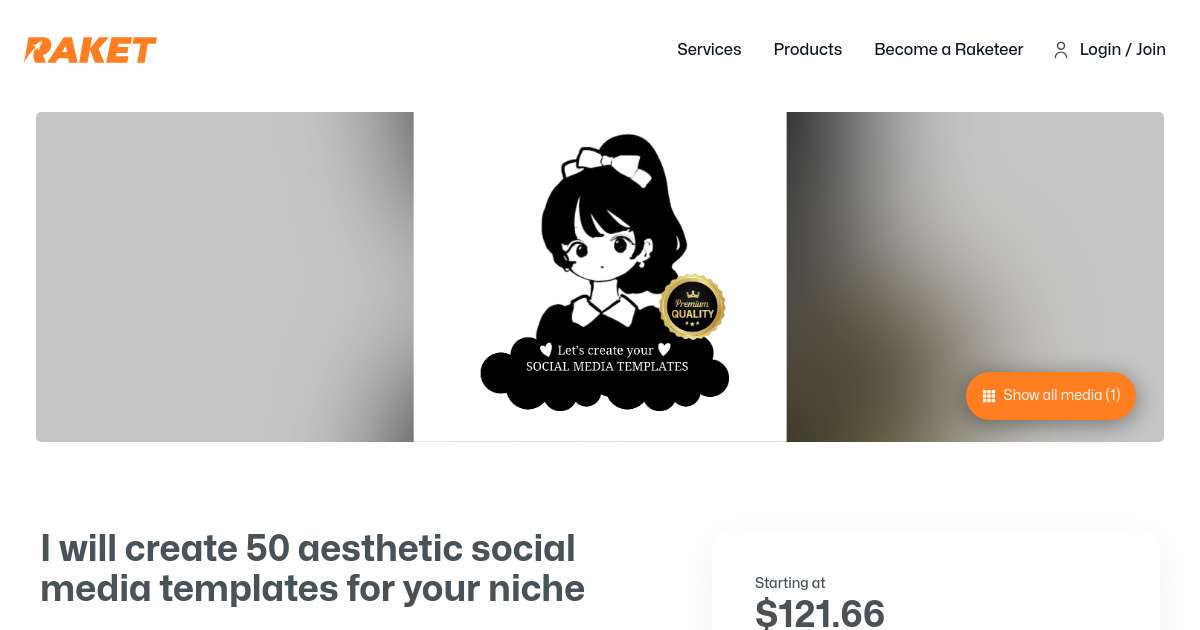Image resolution: width=1200 pixels, height=630 pixels.
Task: Click the $121.66 starting price
Action: pos(819,611)
